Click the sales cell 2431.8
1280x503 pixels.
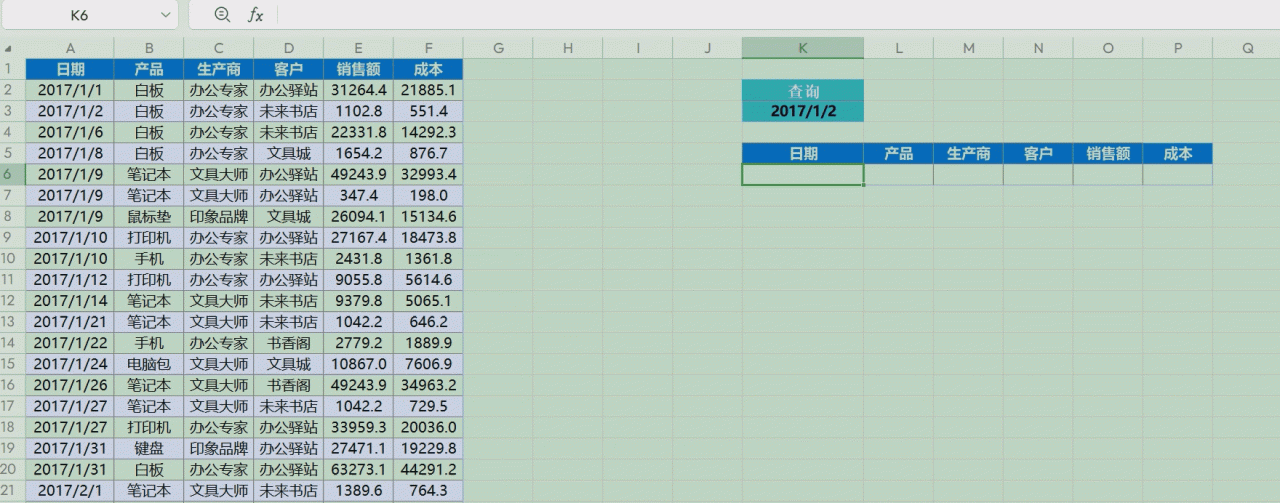coord(358,258)
